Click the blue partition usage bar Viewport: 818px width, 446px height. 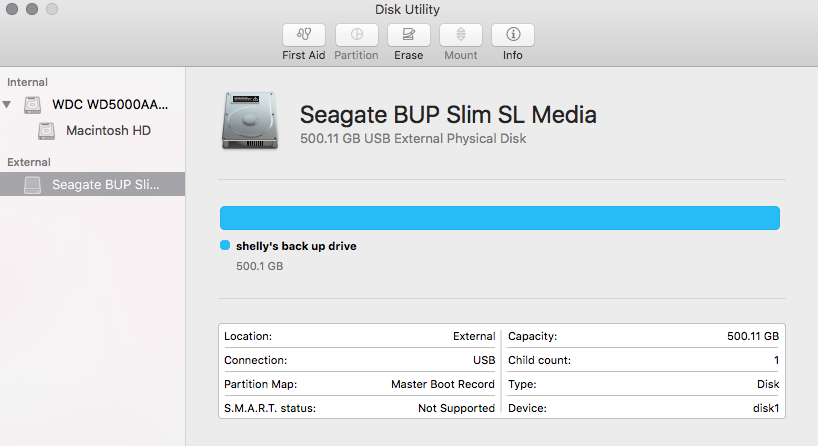499,218
